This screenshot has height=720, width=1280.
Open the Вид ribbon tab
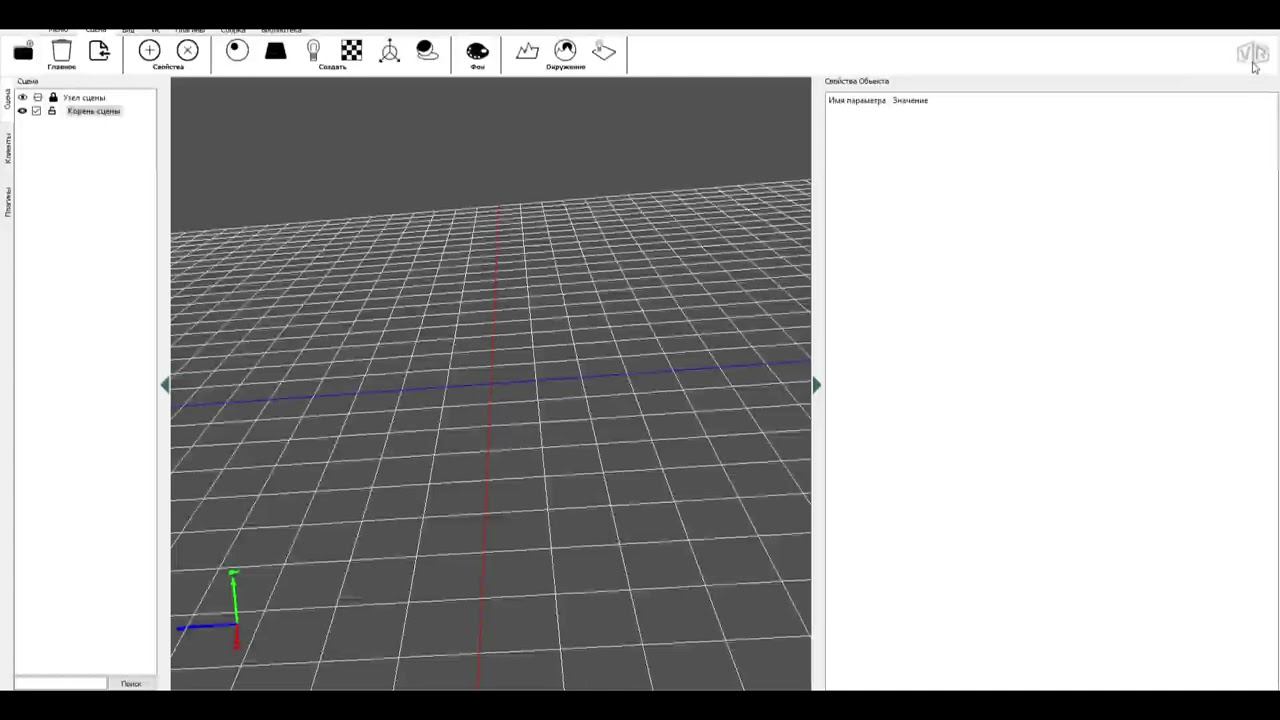coord(128,31)
